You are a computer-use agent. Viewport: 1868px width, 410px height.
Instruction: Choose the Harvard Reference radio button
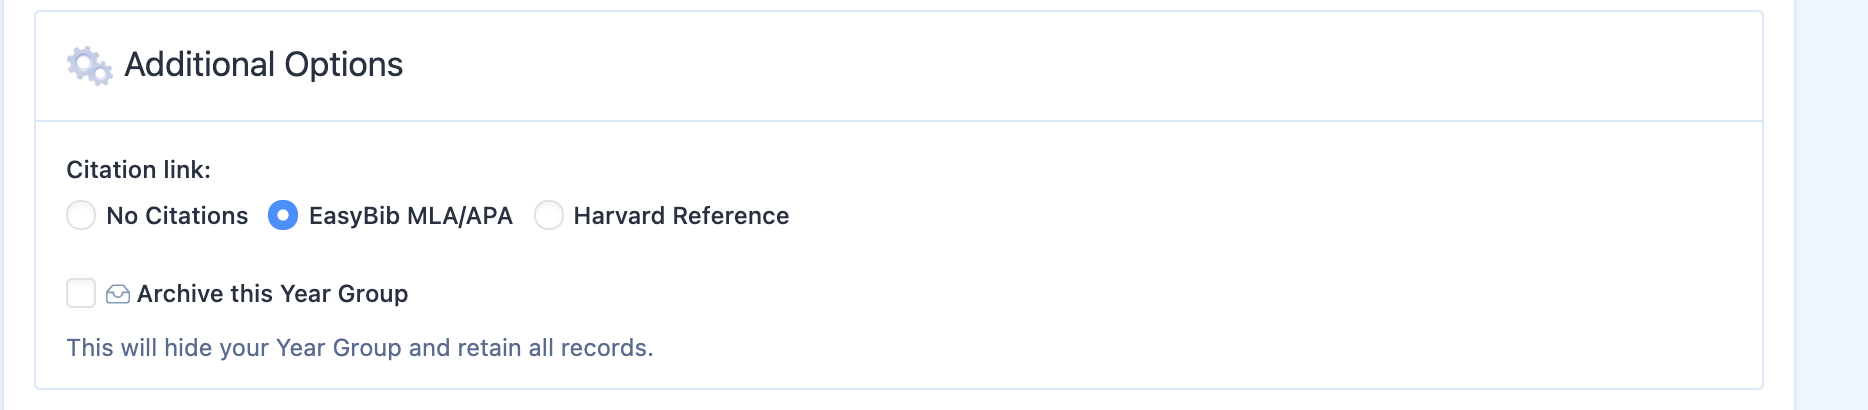(549, 215)
